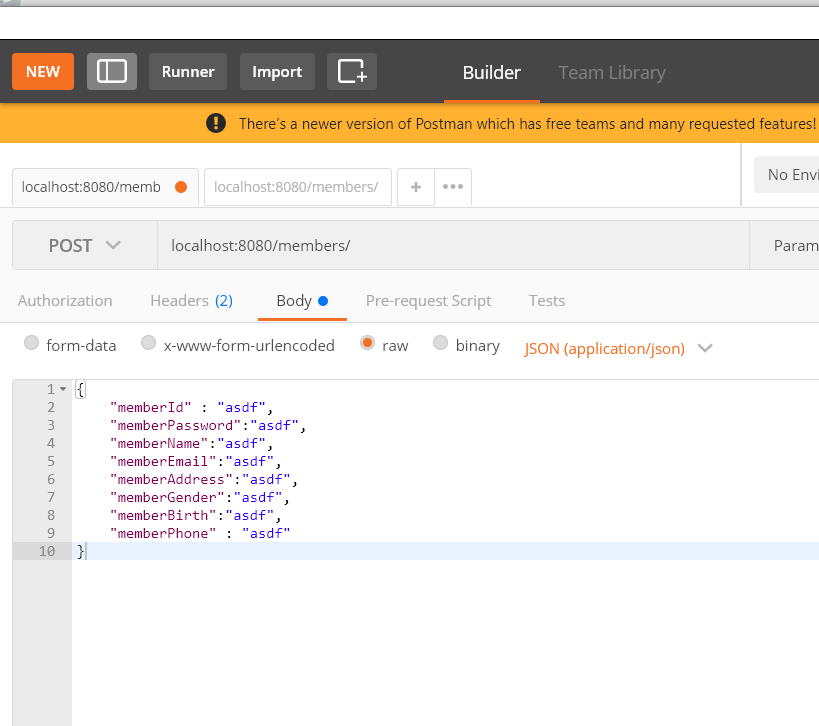Image resolution: width=819 pixels, height=726 pixels.
Task: Select the second localhost:8080/members/ request tab
Action: (x=298, y=187)
